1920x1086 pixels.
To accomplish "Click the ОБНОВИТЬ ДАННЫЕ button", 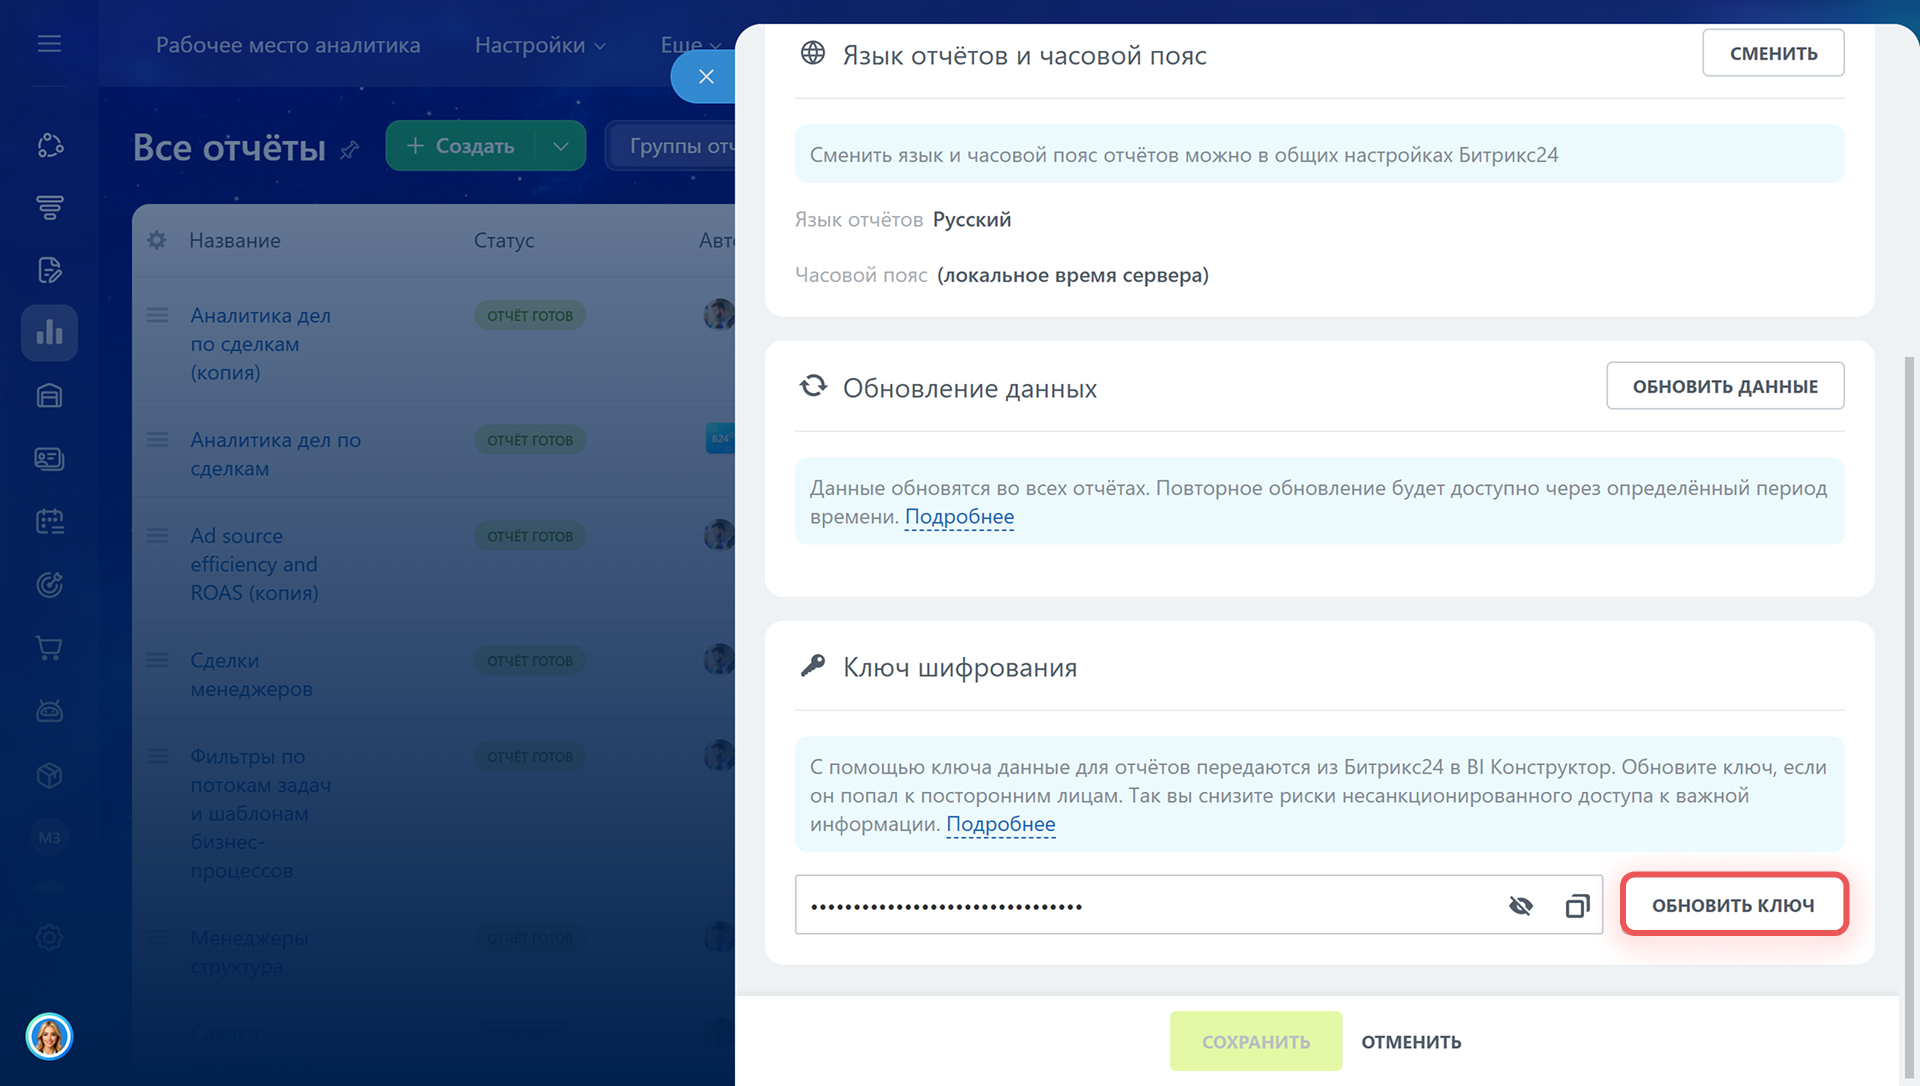I will pyautogui.click(x=1724, y=386).
